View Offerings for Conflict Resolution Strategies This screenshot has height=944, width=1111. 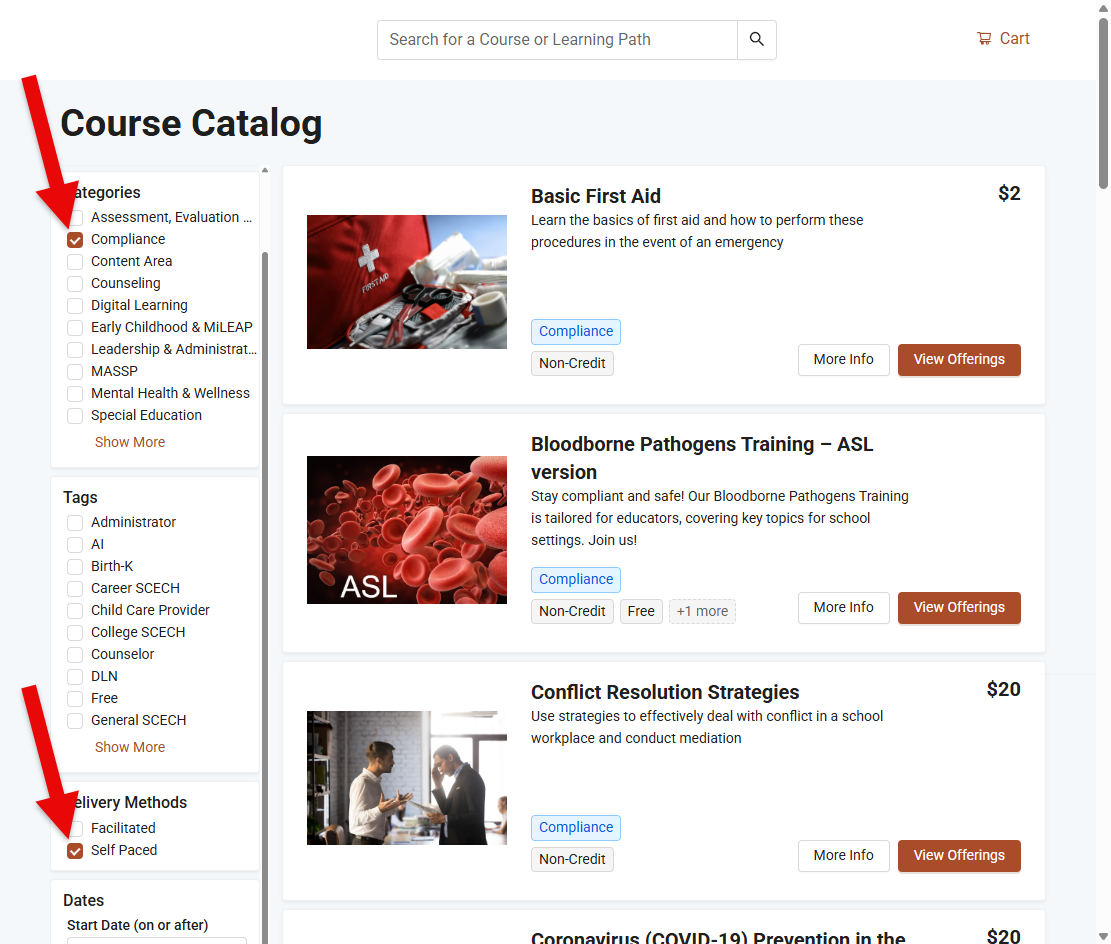pos(959,855)
